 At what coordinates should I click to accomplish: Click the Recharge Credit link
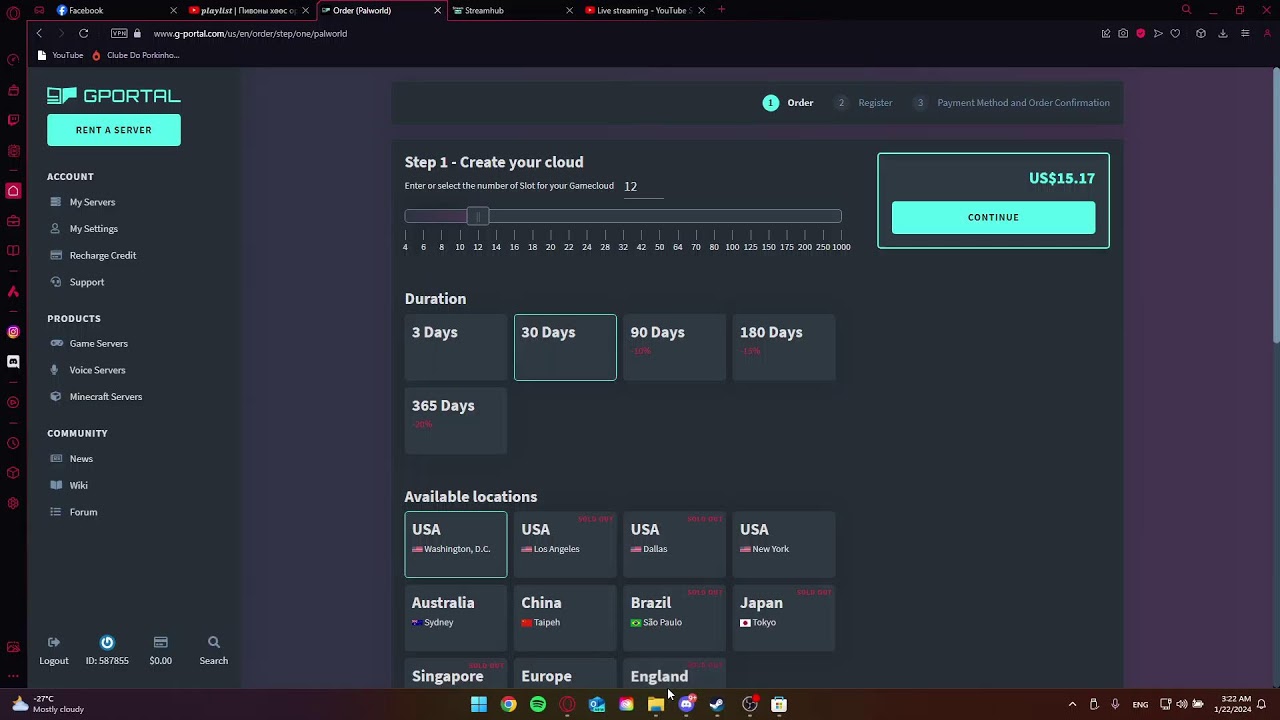102,255
